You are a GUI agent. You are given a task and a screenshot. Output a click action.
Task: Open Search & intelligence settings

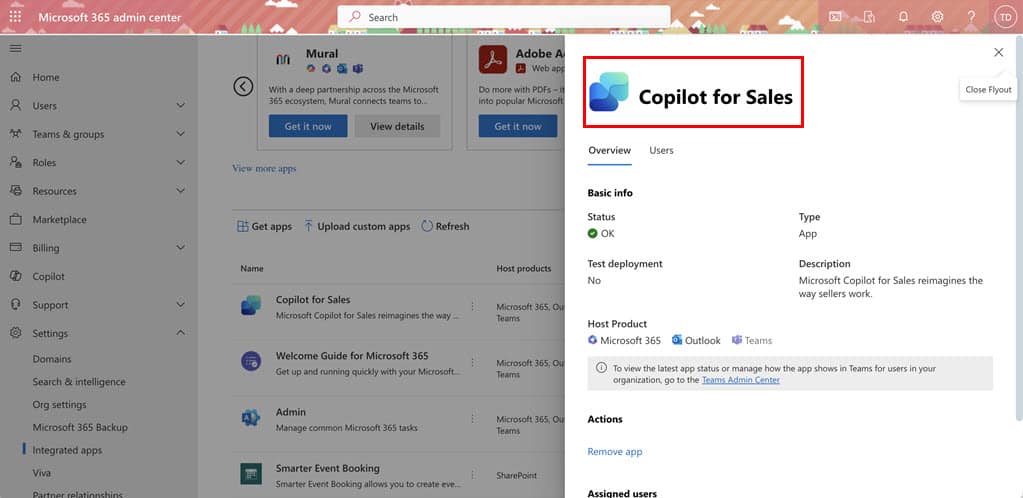pyautogui.click(x=79, y=382)
